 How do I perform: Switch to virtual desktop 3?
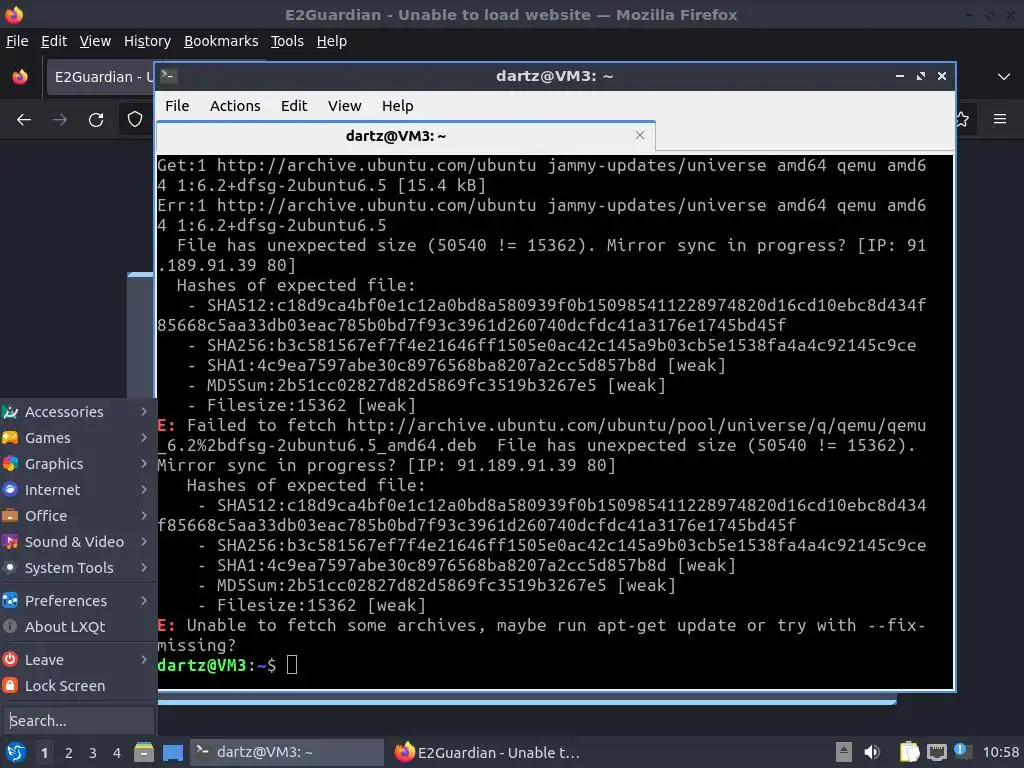click(x=93, y=753)
